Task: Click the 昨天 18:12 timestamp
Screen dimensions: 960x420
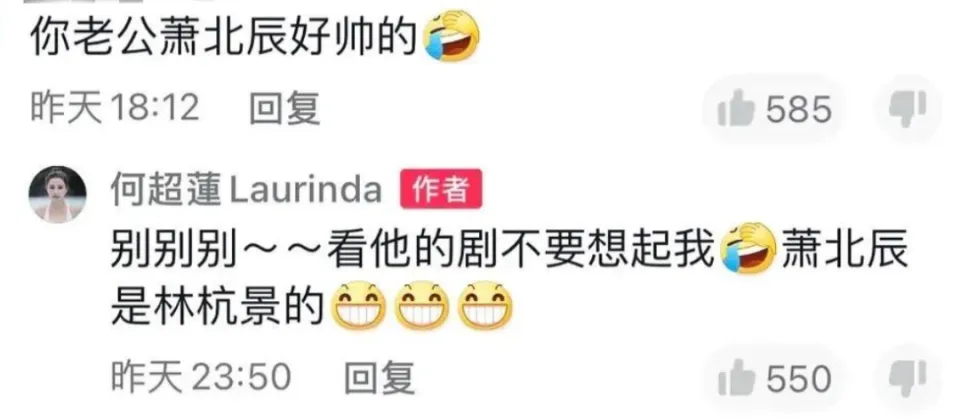Action: (x=115, y=110)
